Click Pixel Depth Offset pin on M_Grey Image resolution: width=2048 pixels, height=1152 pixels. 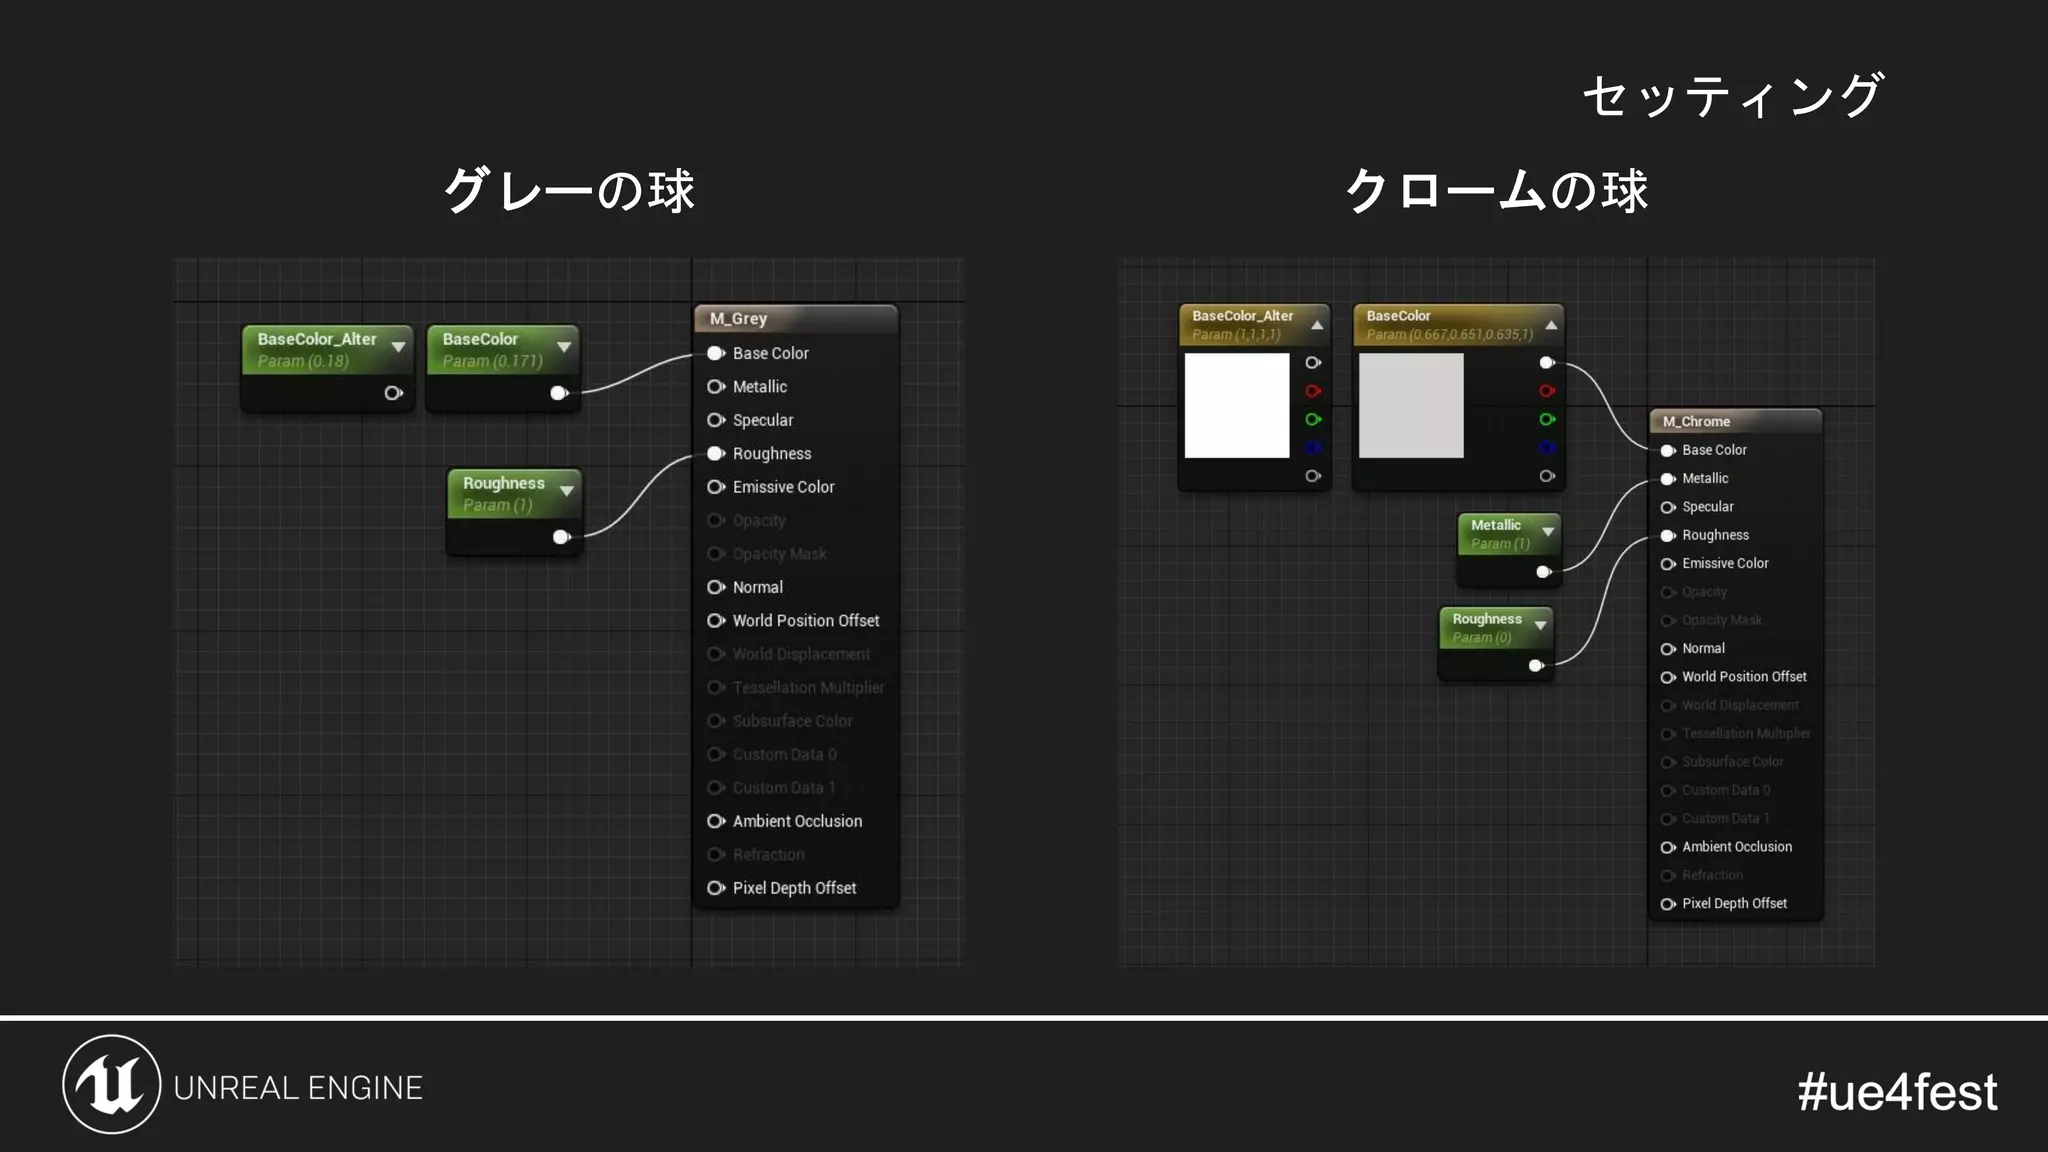716,888
